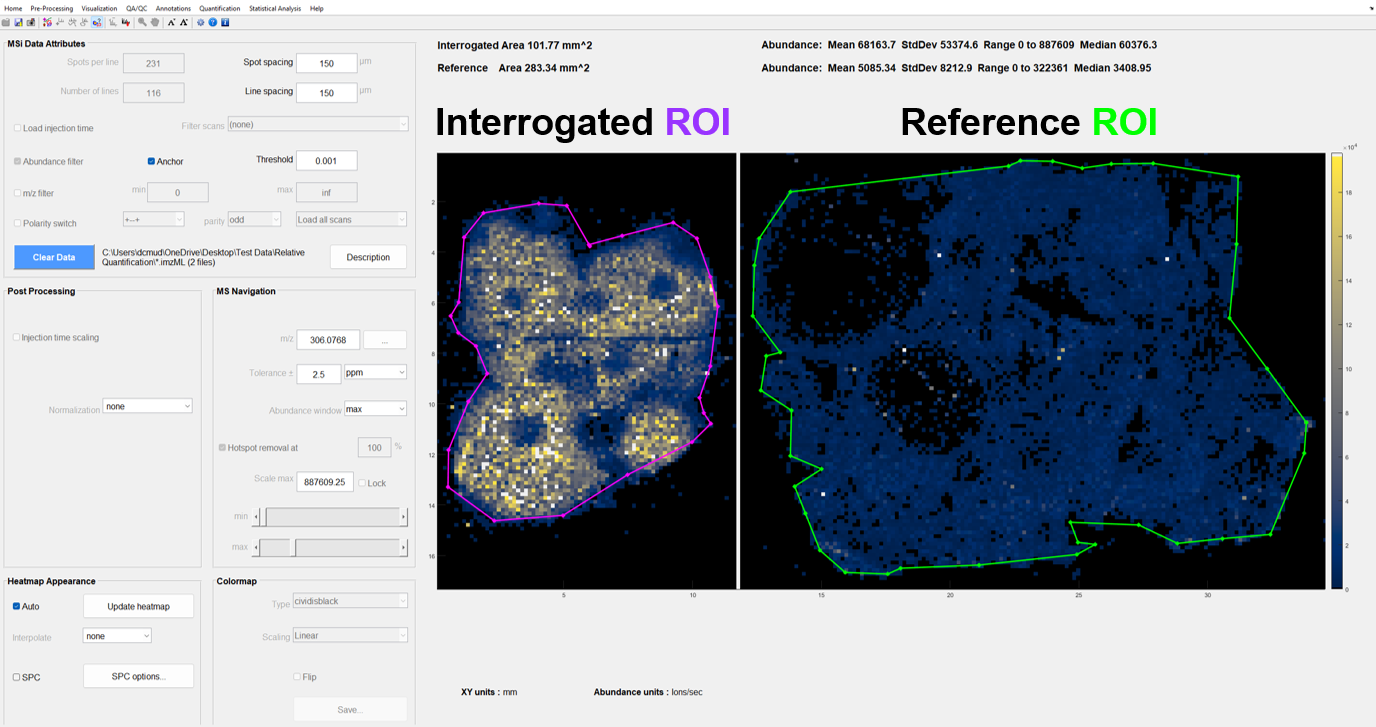
Task: Open help via blue question mark icon
Action: coord(213,22)
